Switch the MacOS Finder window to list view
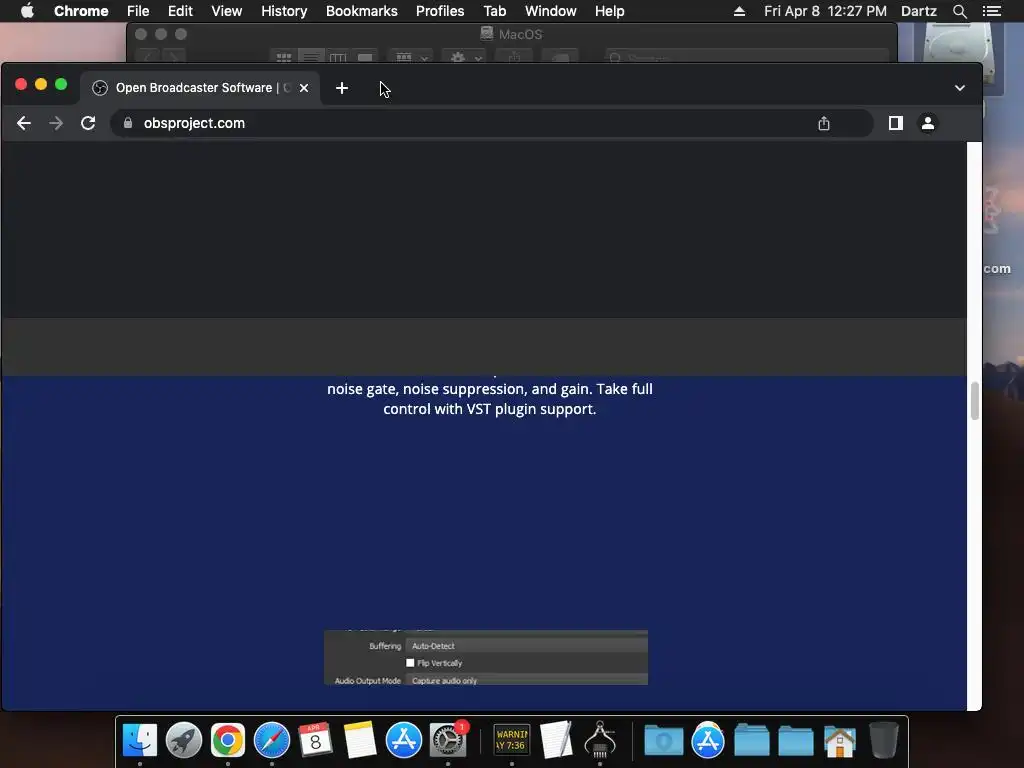This screenshot has width=1024, height=768. (x=311, y=57)
